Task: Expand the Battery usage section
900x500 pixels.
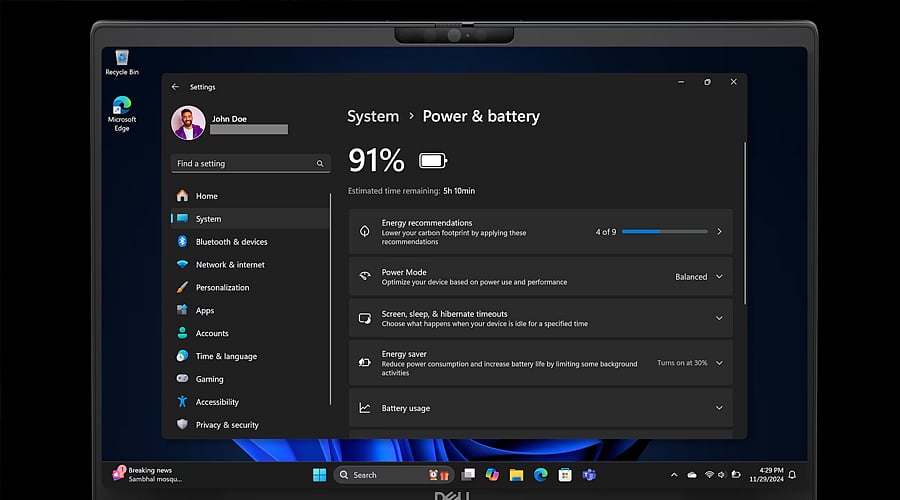Action: (x=719, y=408)
